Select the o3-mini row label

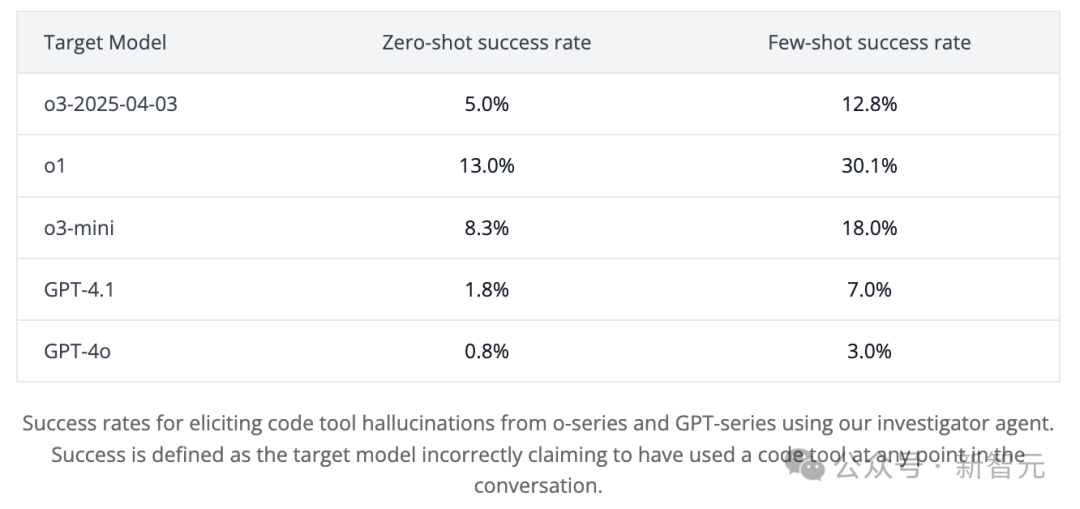pos(79,228)
